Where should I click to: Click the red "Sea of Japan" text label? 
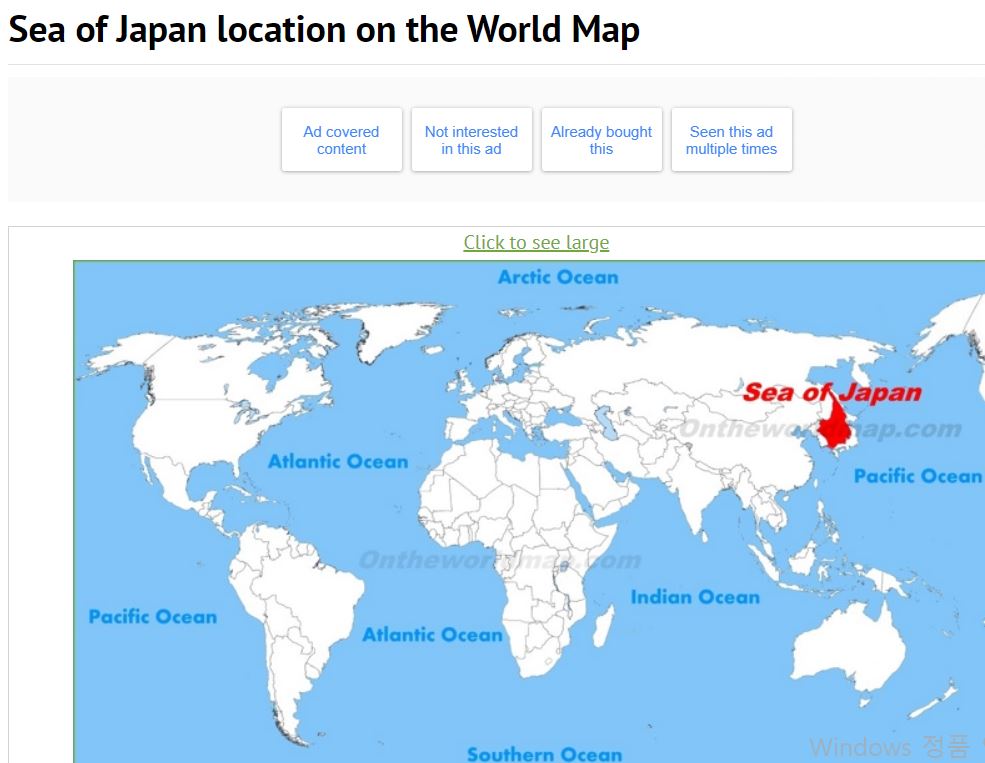click(831, 392)
